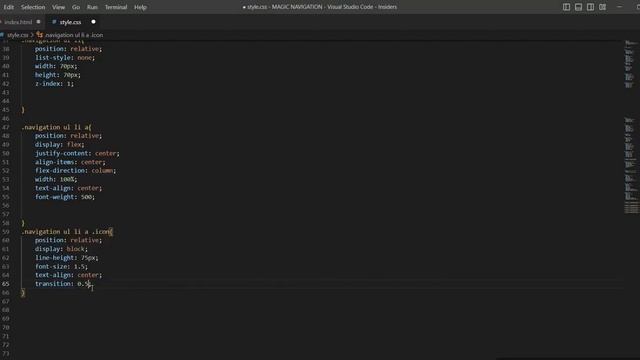Click the symbol icon in breadcrumb
The width and height of the screenshot is (640, 360).
[40, 35]
